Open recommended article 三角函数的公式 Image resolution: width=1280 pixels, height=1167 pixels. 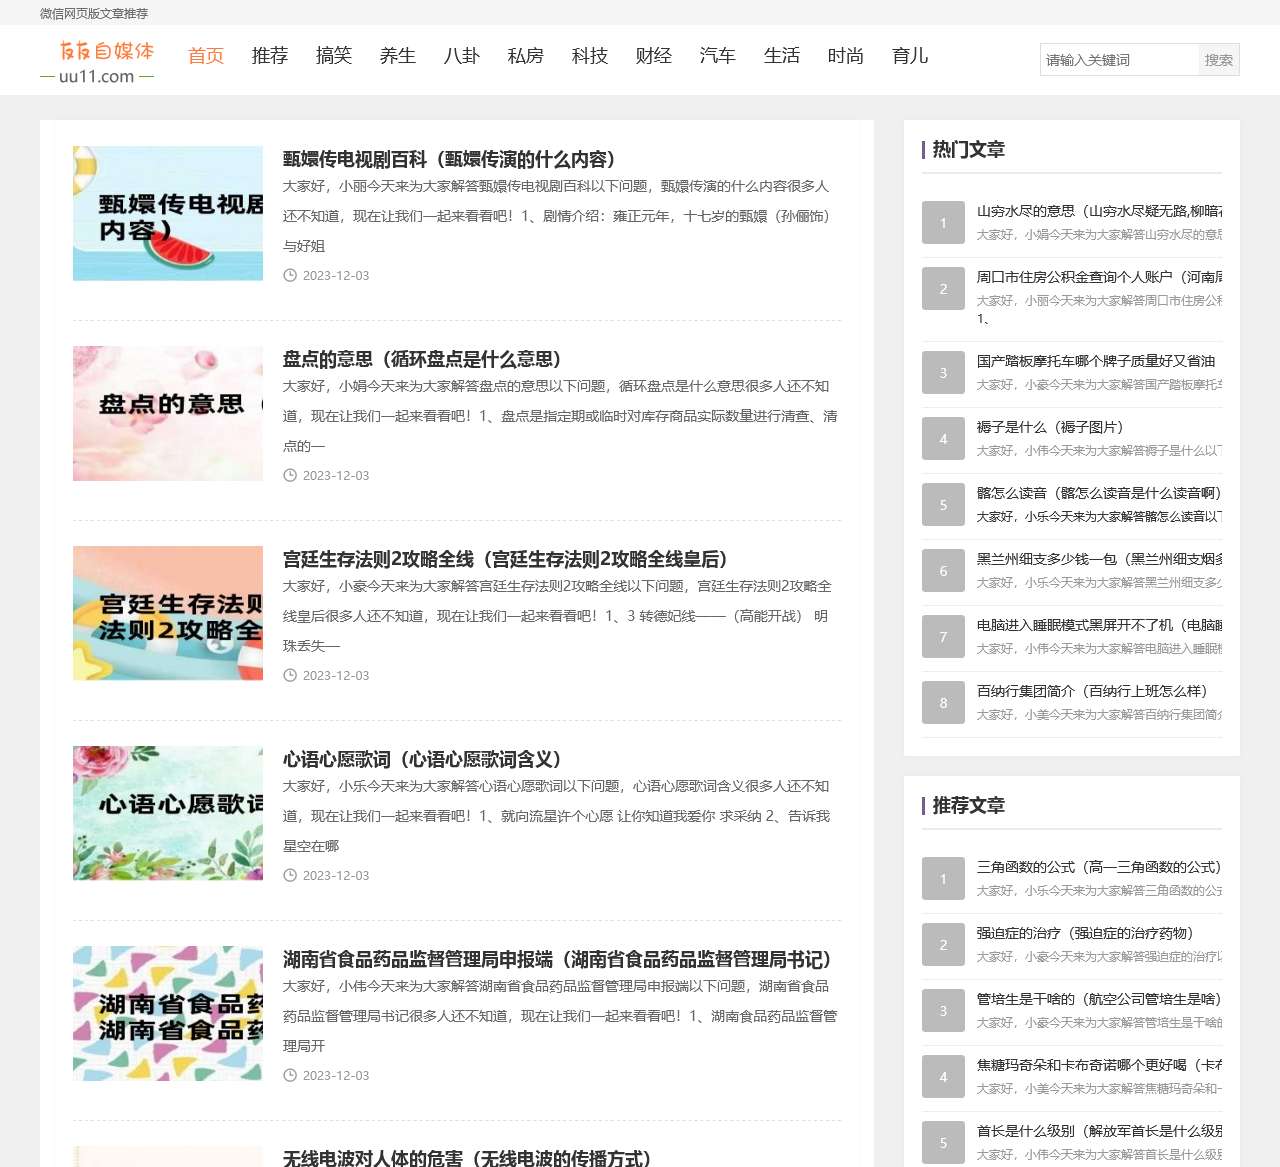pos(1099,867)
